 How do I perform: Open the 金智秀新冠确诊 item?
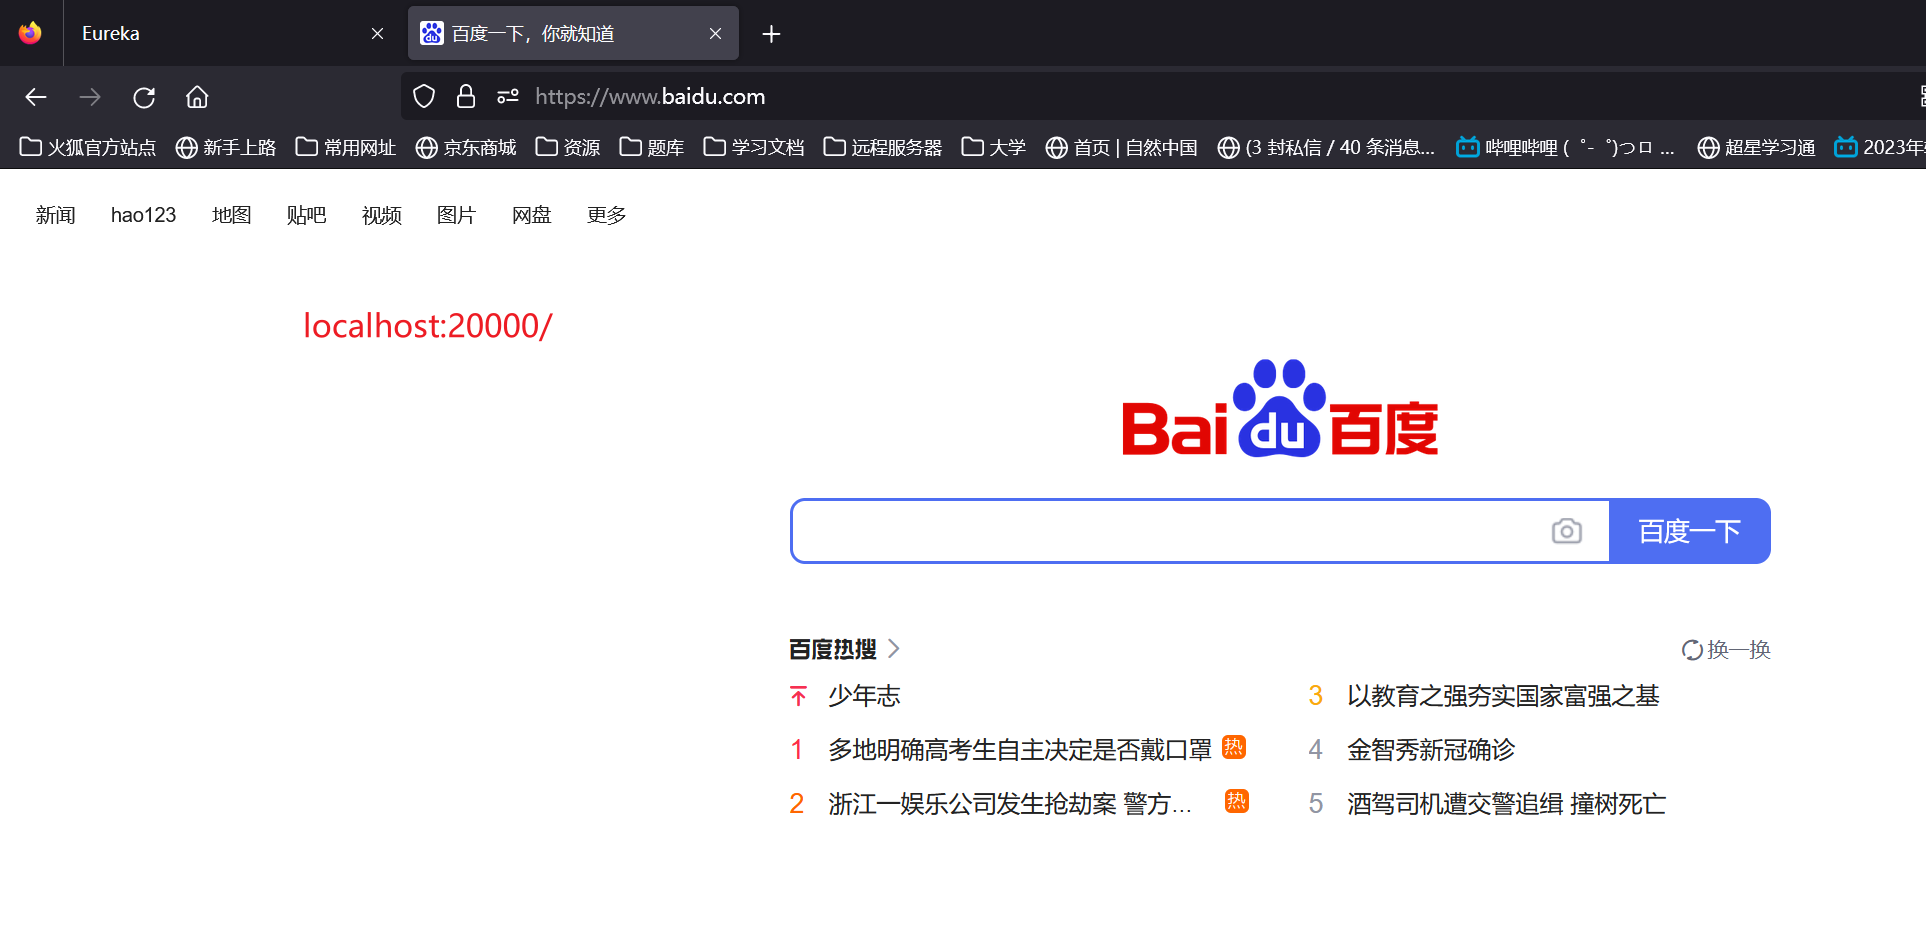tap(1431, 750)
